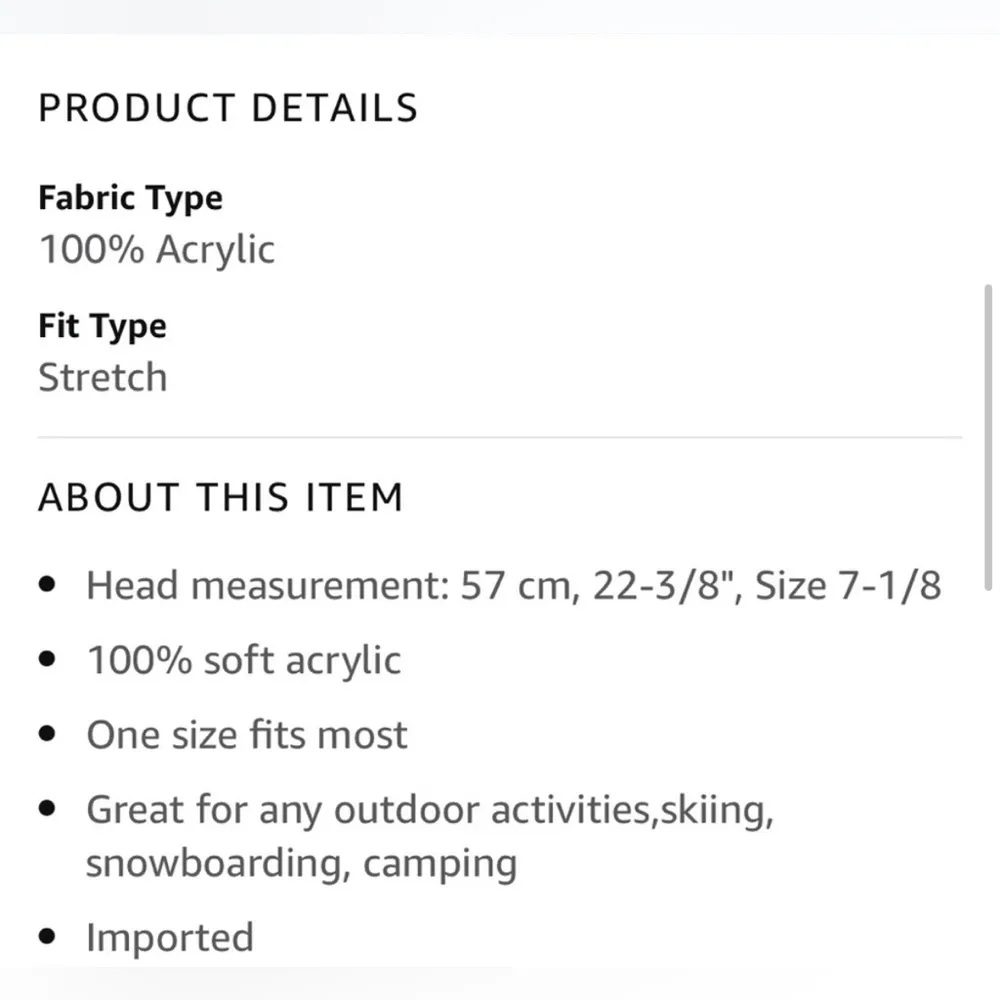Click the Imported bullet text
The height and width of the screenshot is (1000, 1000).
[x=169, y=938]
